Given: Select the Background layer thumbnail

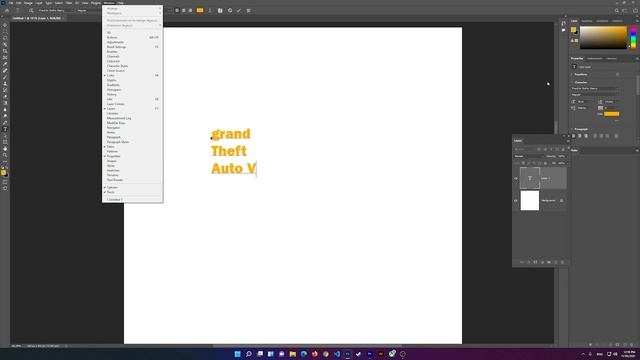Looking at the screenshot, I should pos(530,200).
